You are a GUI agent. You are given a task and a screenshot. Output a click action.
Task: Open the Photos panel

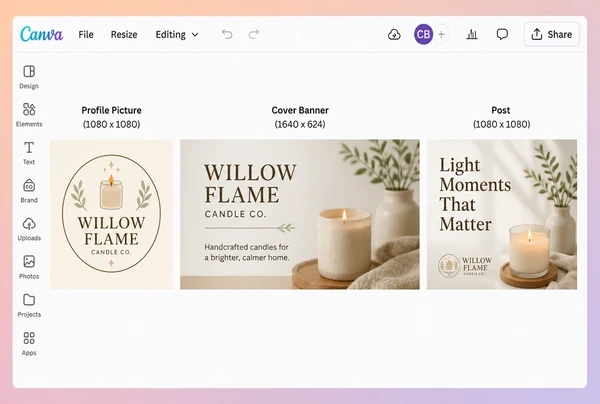(x=29, y=267)
